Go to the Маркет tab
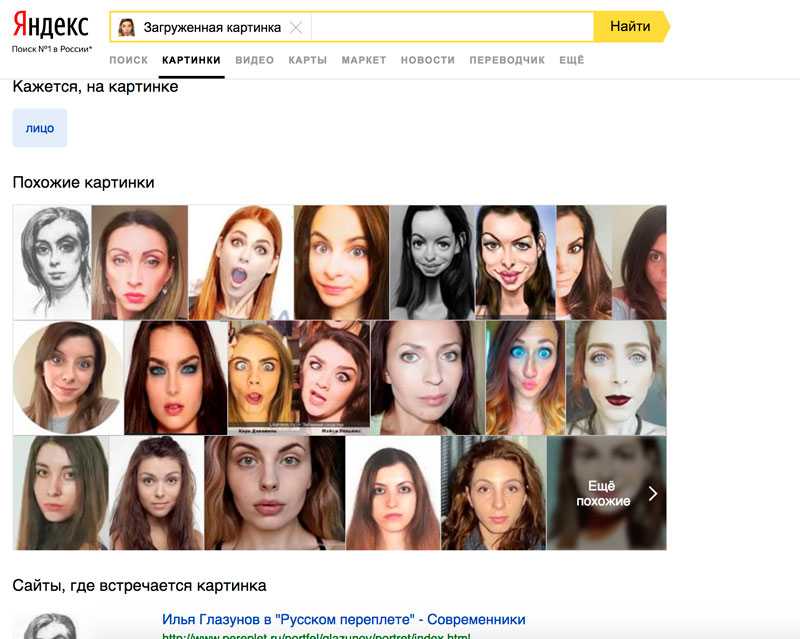This screenshot has width=800, height=639. 364,60
